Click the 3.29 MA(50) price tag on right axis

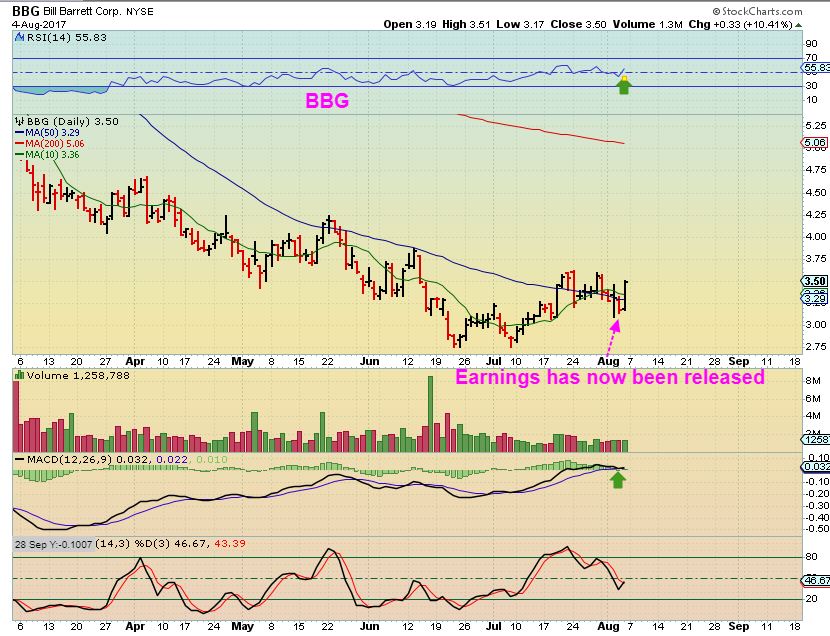[815, 299]
